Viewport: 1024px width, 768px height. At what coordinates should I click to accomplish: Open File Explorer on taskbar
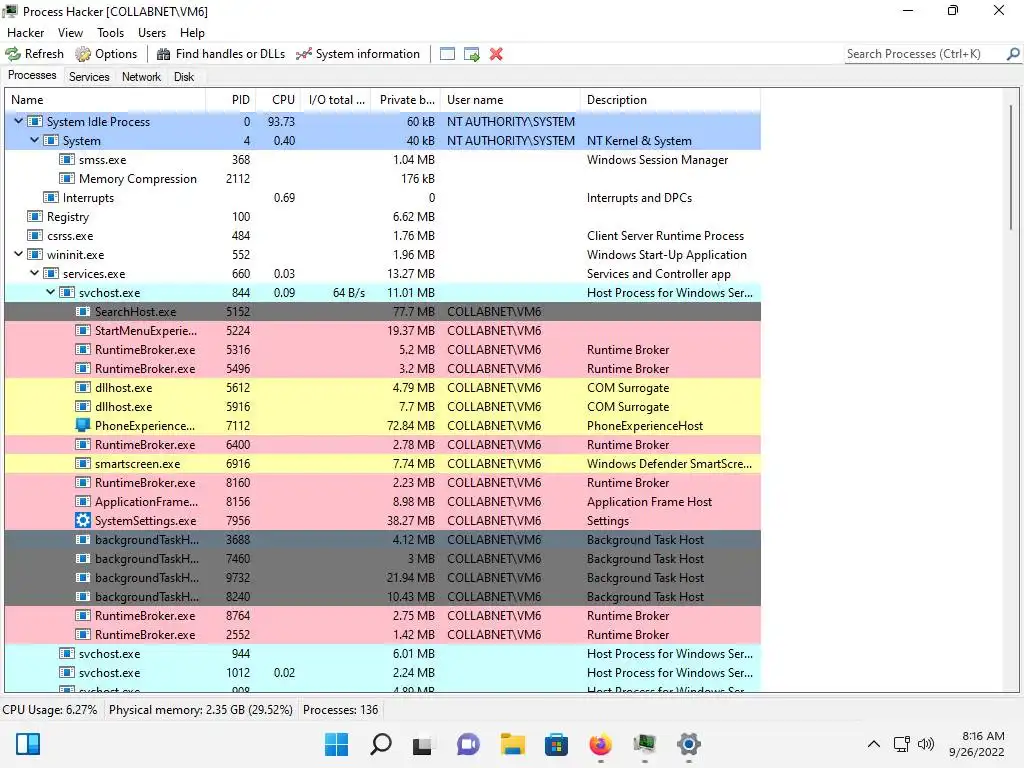point(513,744)
